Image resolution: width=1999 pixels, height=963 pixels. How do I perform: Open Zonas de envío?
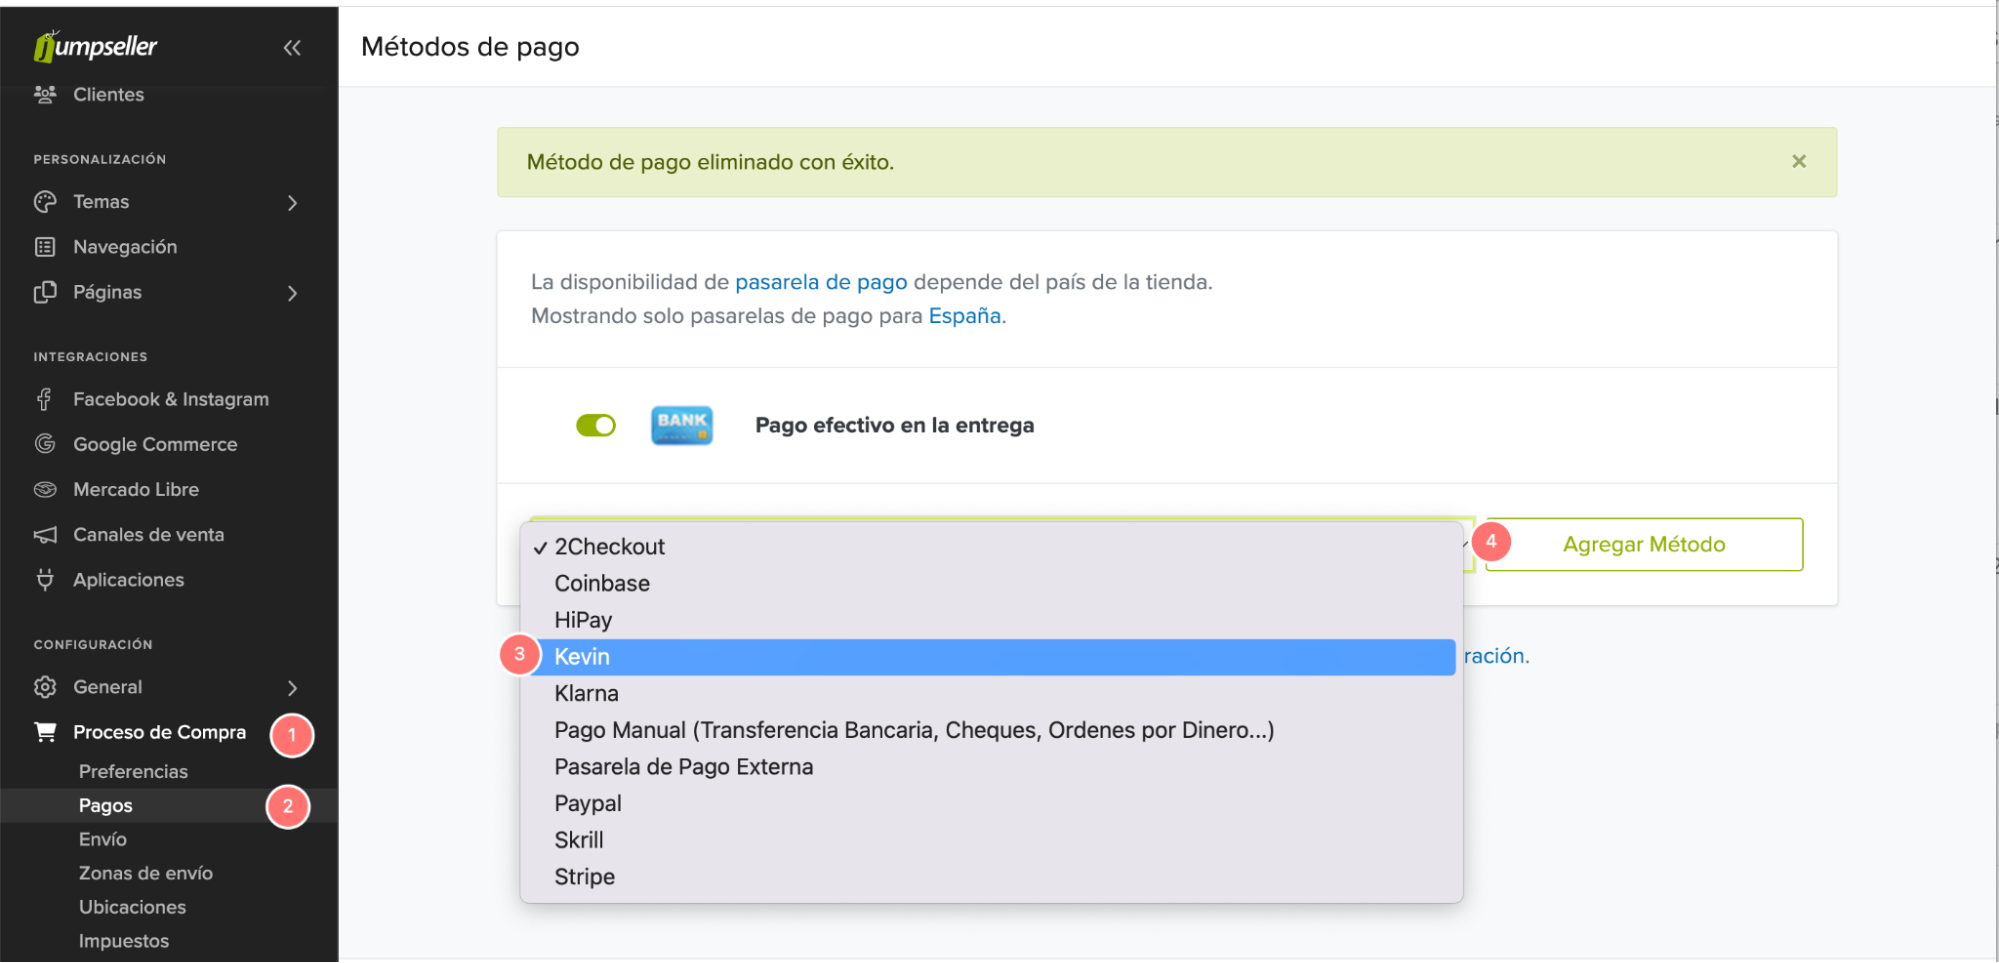[146, 874]
